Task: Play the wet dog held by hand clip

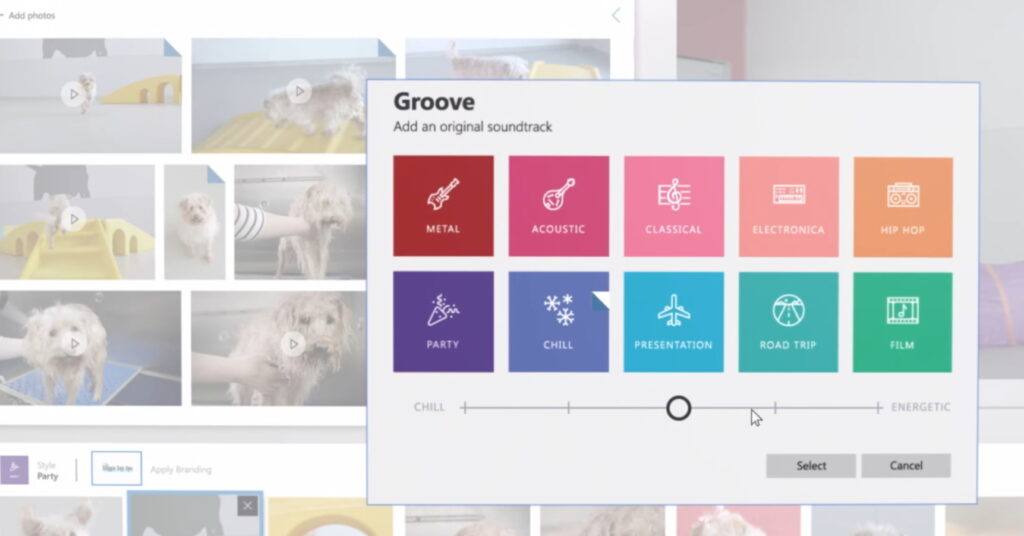Action: click(293, 343)
